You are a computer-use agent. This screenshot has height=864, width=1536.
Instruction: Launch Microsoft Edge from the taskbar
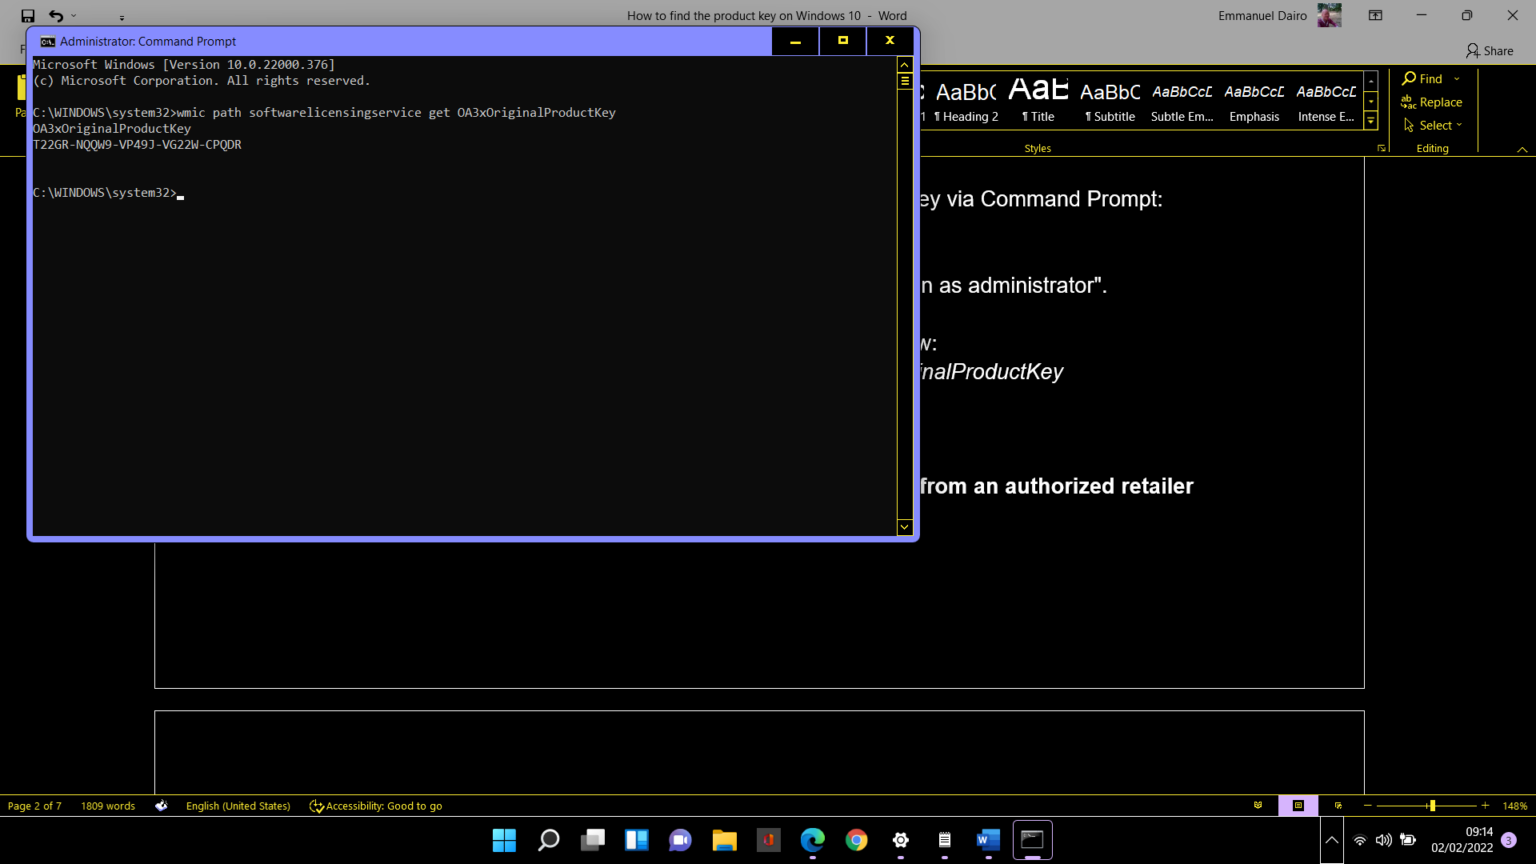pyautogui.click(x=812, y=840)
